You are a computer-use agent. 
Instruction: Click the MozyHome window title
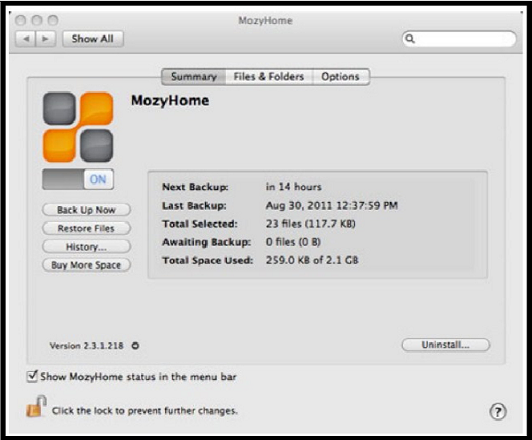[x=265, y=21]
